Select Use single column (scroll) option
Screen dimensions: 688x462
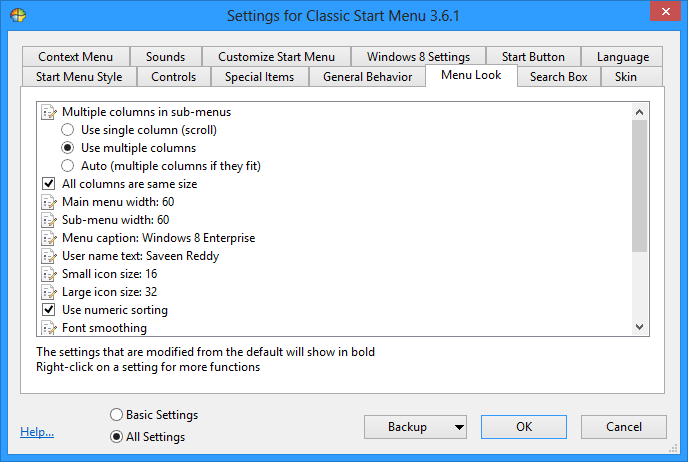[68, 130]
